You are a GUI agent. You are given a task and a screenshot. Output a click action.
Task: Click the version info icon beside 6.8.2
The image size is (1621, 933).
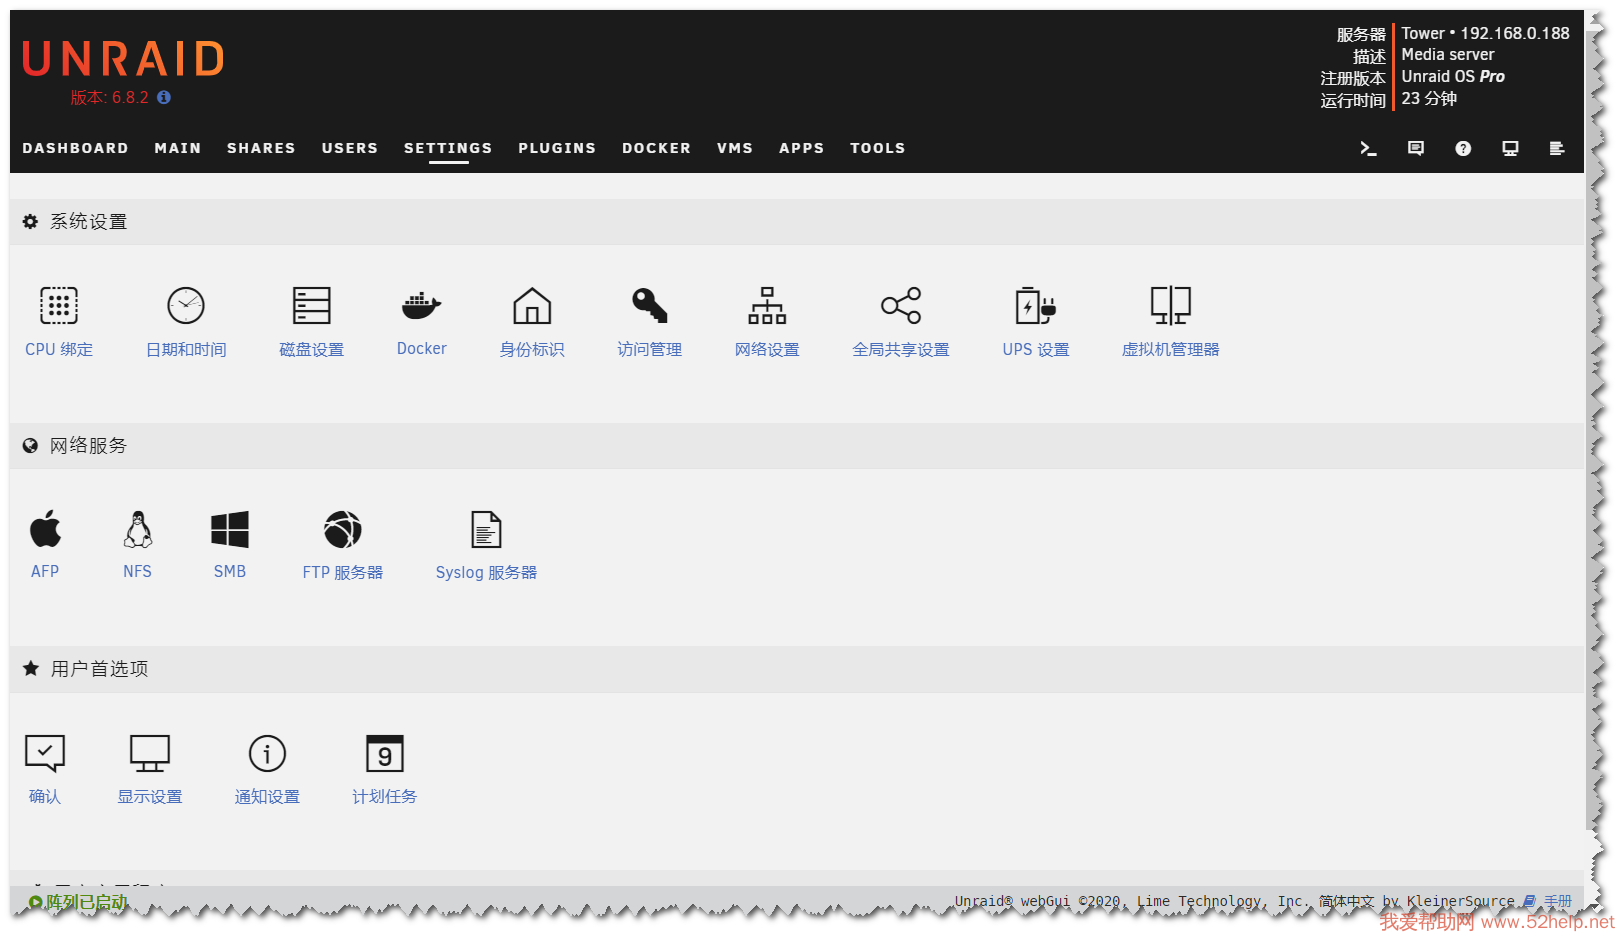click(x=164, y=97)
